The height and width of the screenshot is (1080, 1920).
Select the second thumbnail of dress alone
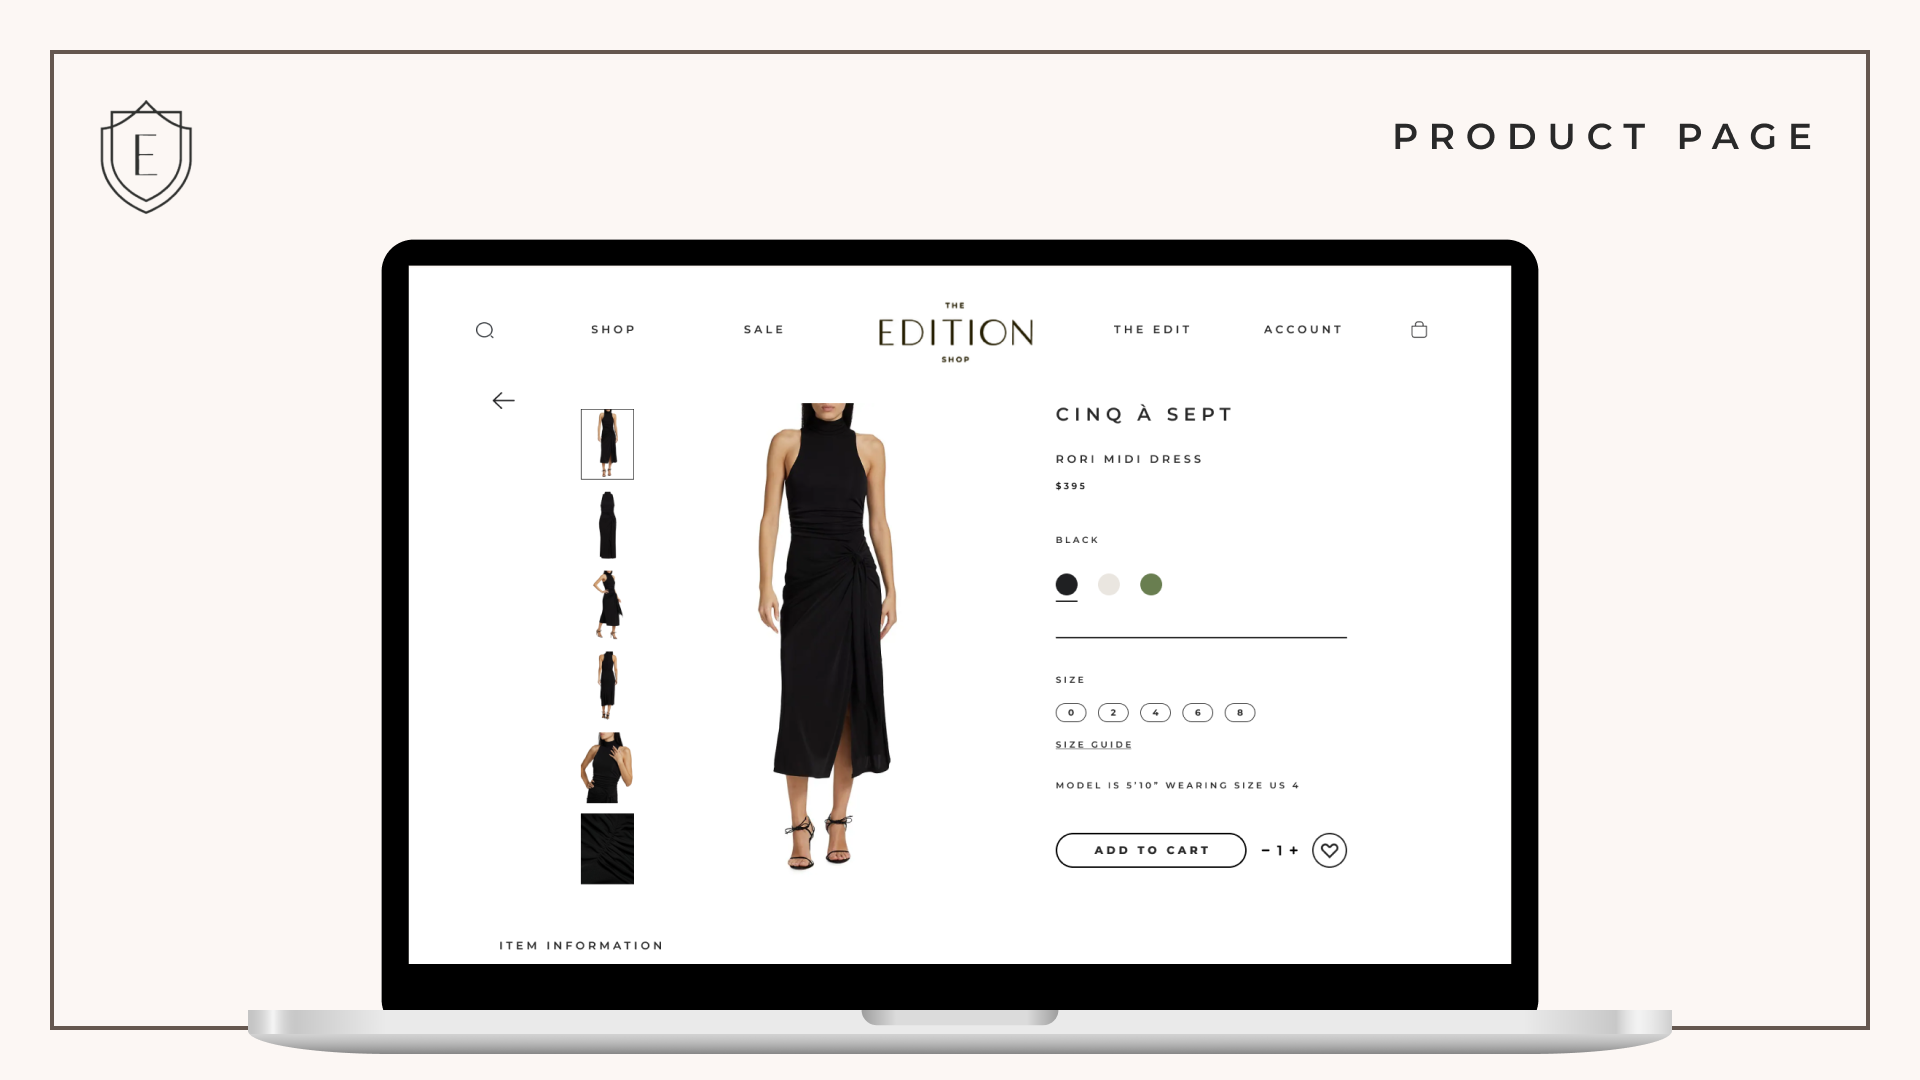[607, 525]
